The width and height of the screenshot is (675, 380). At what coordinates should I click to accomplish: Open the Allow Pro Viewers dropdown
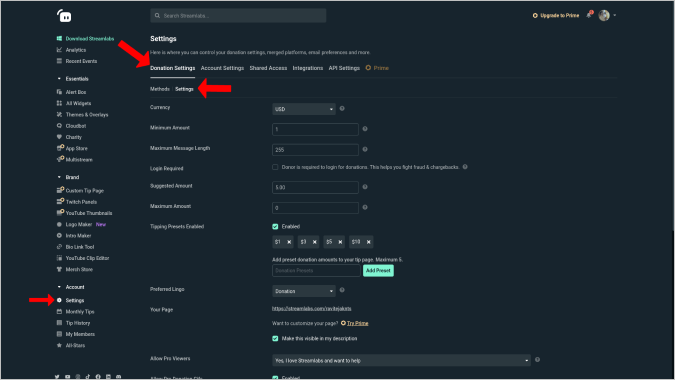point(402,360)
